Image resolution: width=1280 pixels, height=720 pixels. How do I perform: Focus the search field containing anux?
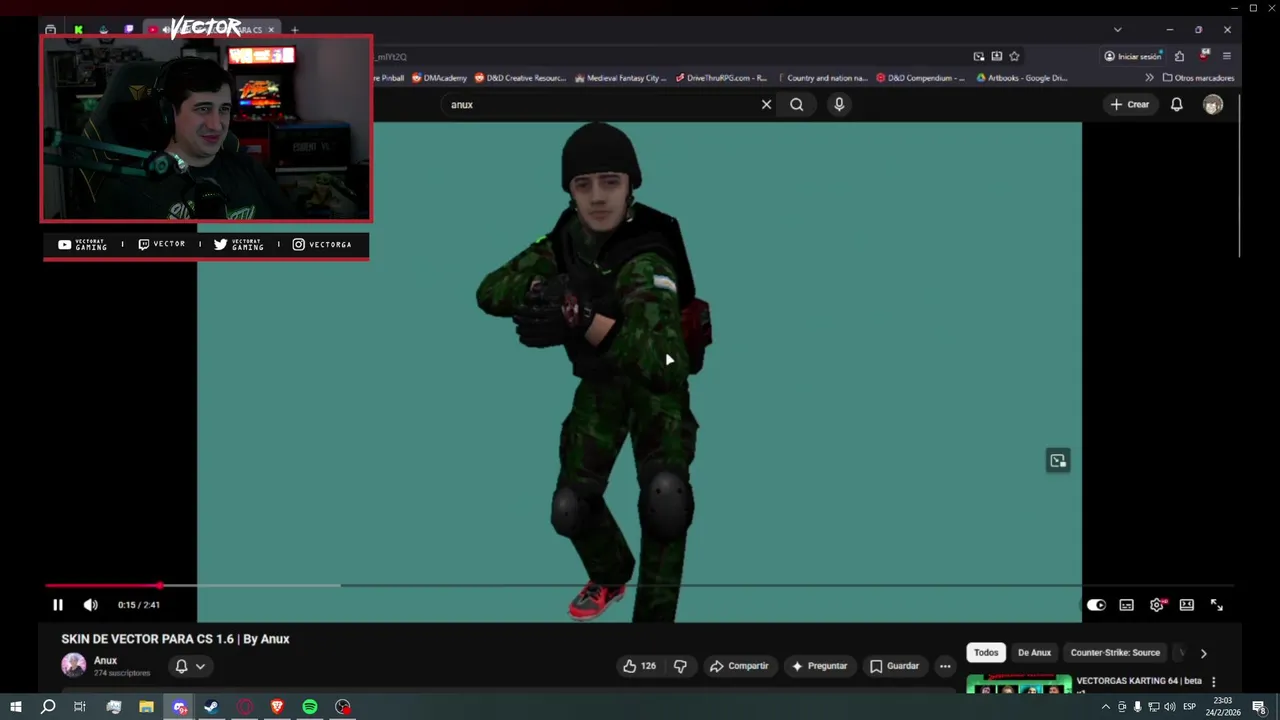[x=600, y=104]
